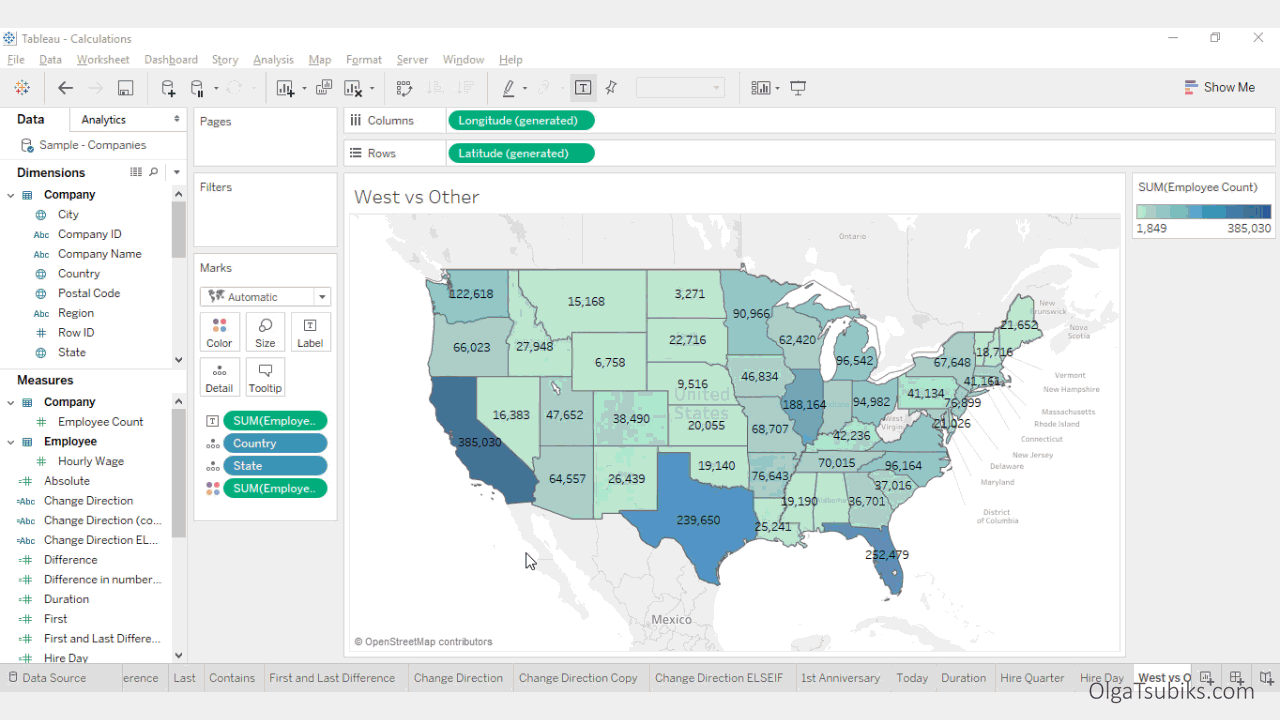Viewport: 1280px width, 720px height.
Task: Click the Size button on Marks card
Action: tap(264, 331)
